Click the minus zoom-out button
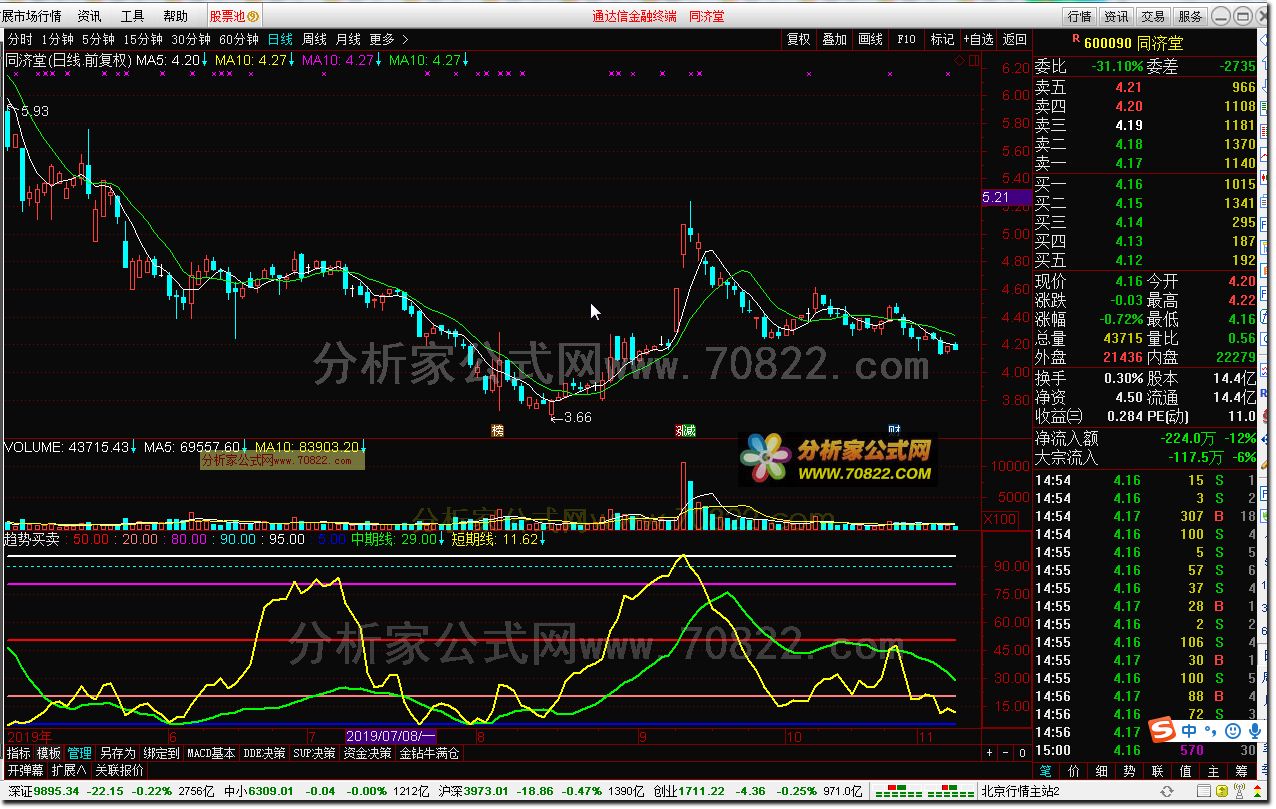Viewport: 1276px width, 809px height. coord(1005,753)
